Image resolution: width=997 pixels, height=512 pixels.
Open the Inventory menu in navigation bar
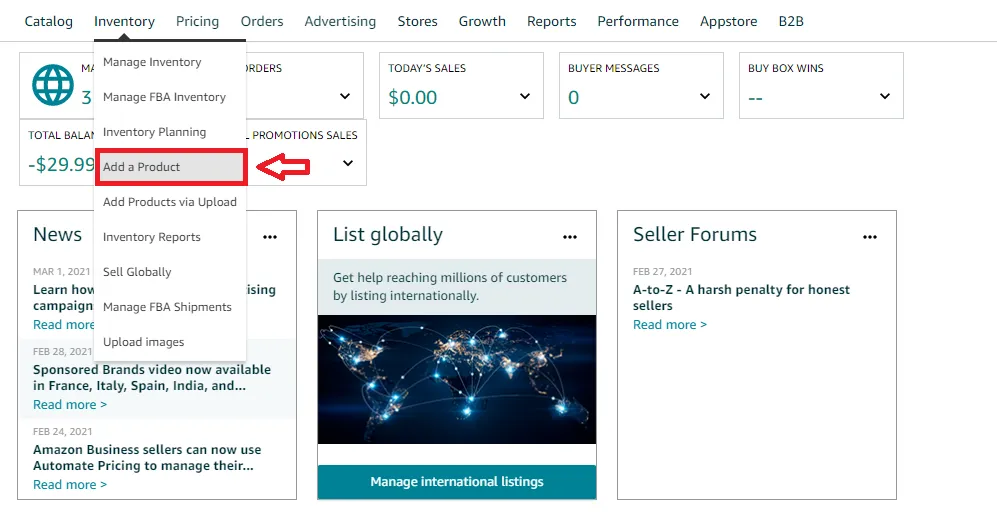point(125,22)
